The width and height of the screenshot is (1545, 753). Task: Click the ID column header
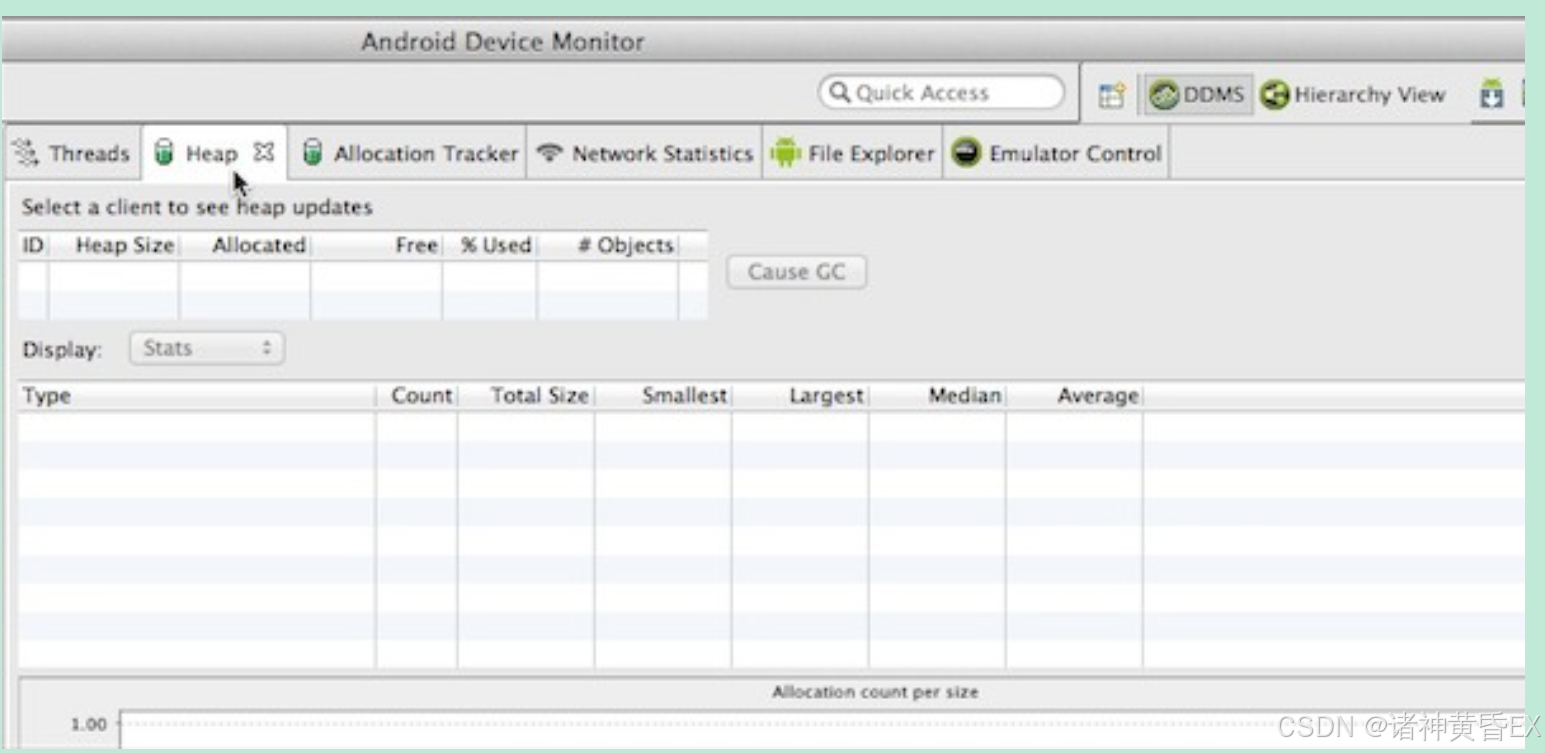(33, 245)
